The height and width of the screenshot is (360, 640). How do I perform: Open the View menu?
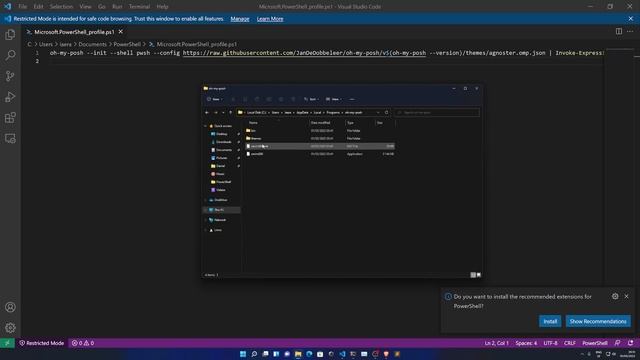point(85,7)
